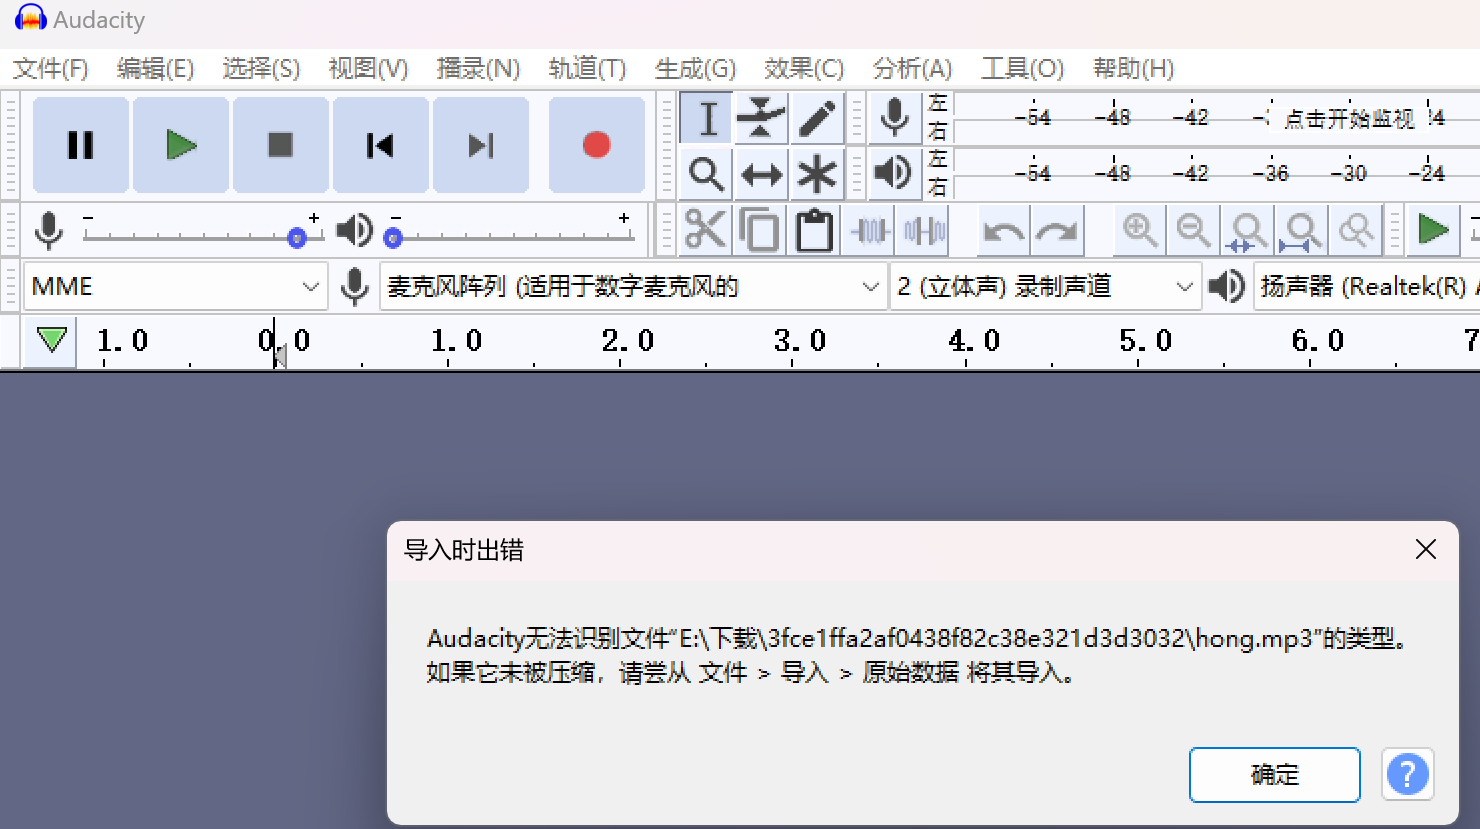Click the Redo arrow icon
This screenshot has height=829, width=1480.
click(x=1057, y=231)
